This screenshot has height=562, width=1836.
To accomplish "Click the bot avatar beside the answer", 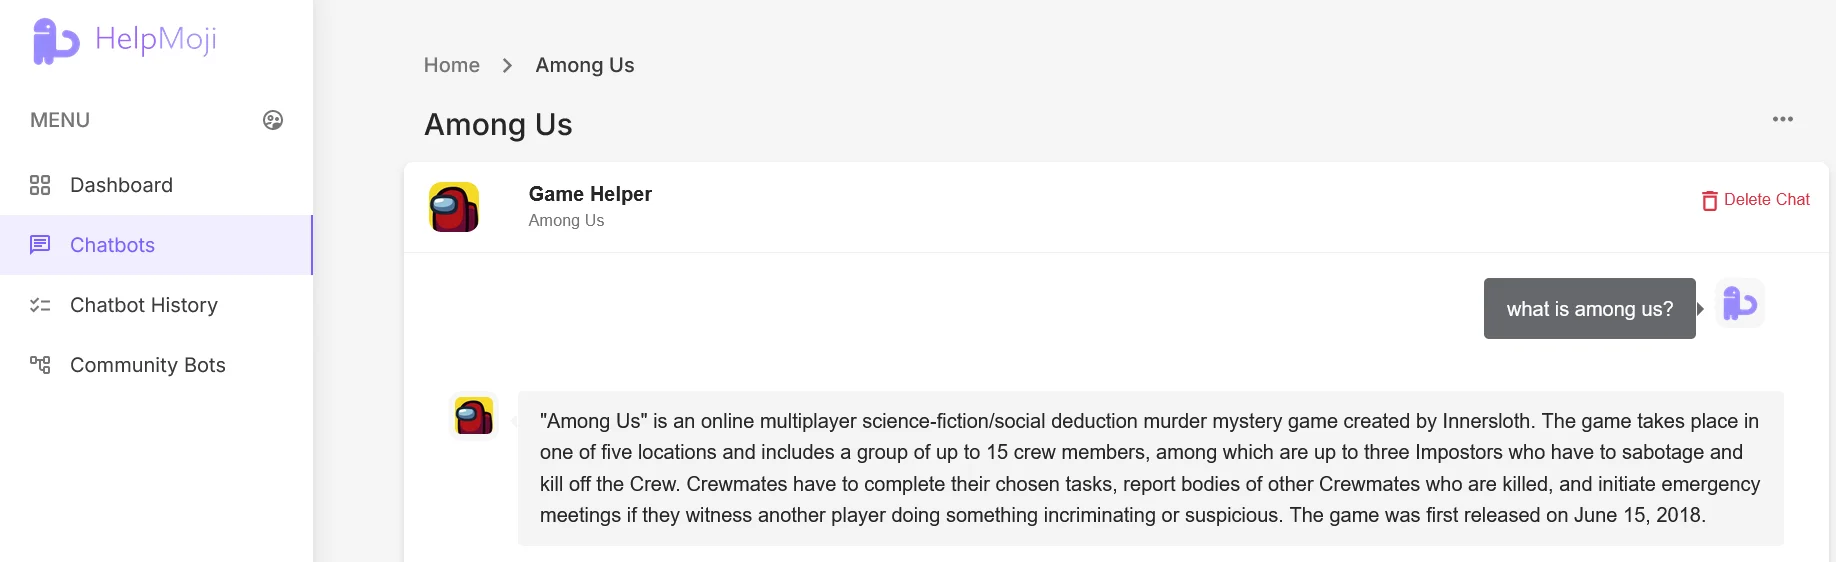I will (x=474, y=415).
